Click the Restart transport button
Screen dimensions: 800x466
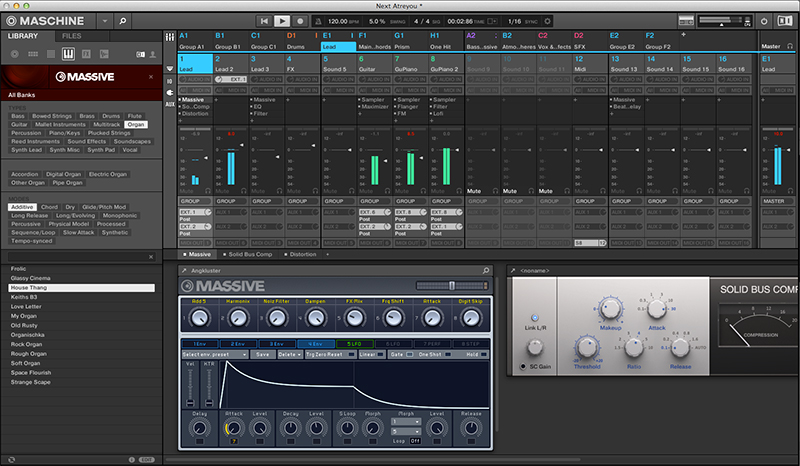[264, 20]
